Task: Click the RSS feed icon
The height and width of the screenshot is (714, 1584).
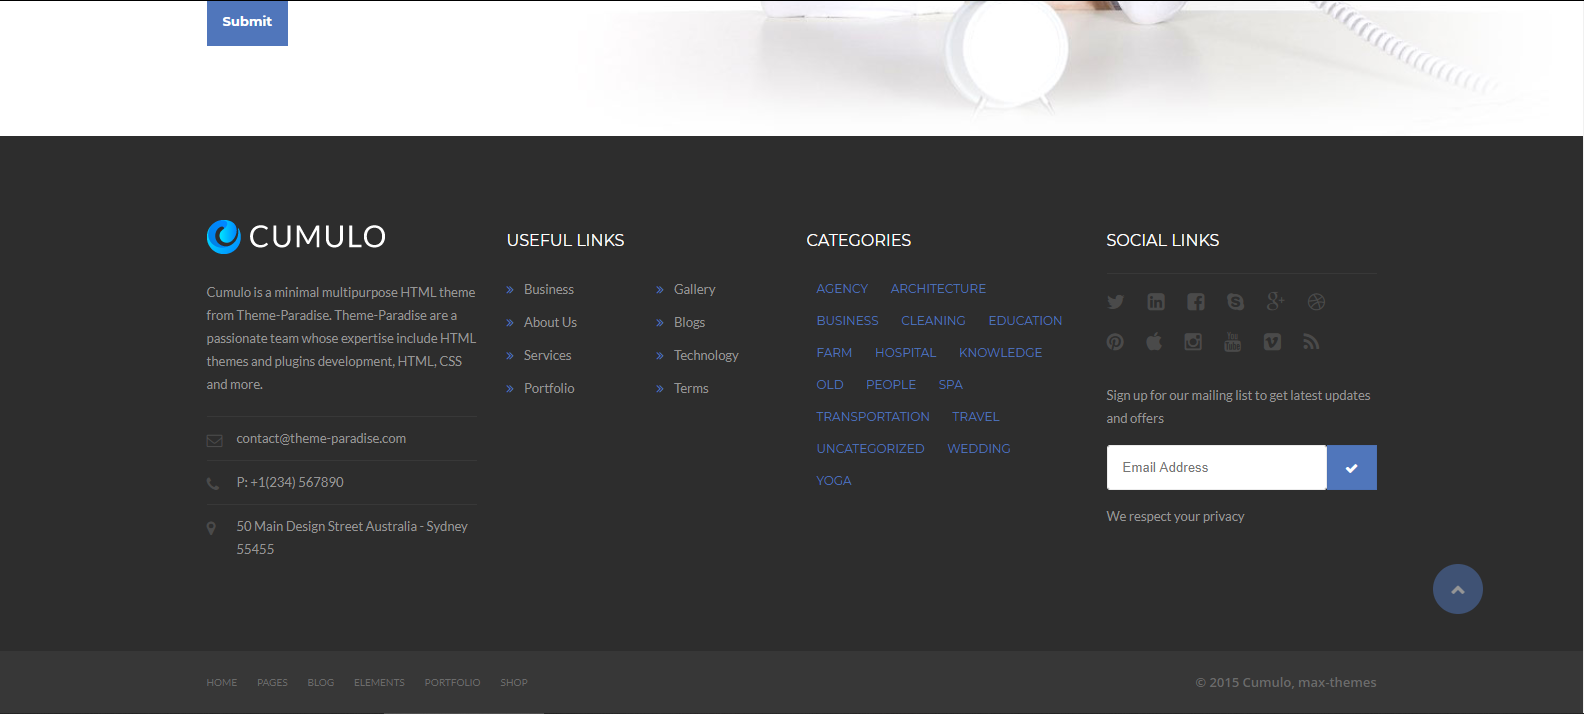Action: pyautogui.click(x=1311, y=342)
